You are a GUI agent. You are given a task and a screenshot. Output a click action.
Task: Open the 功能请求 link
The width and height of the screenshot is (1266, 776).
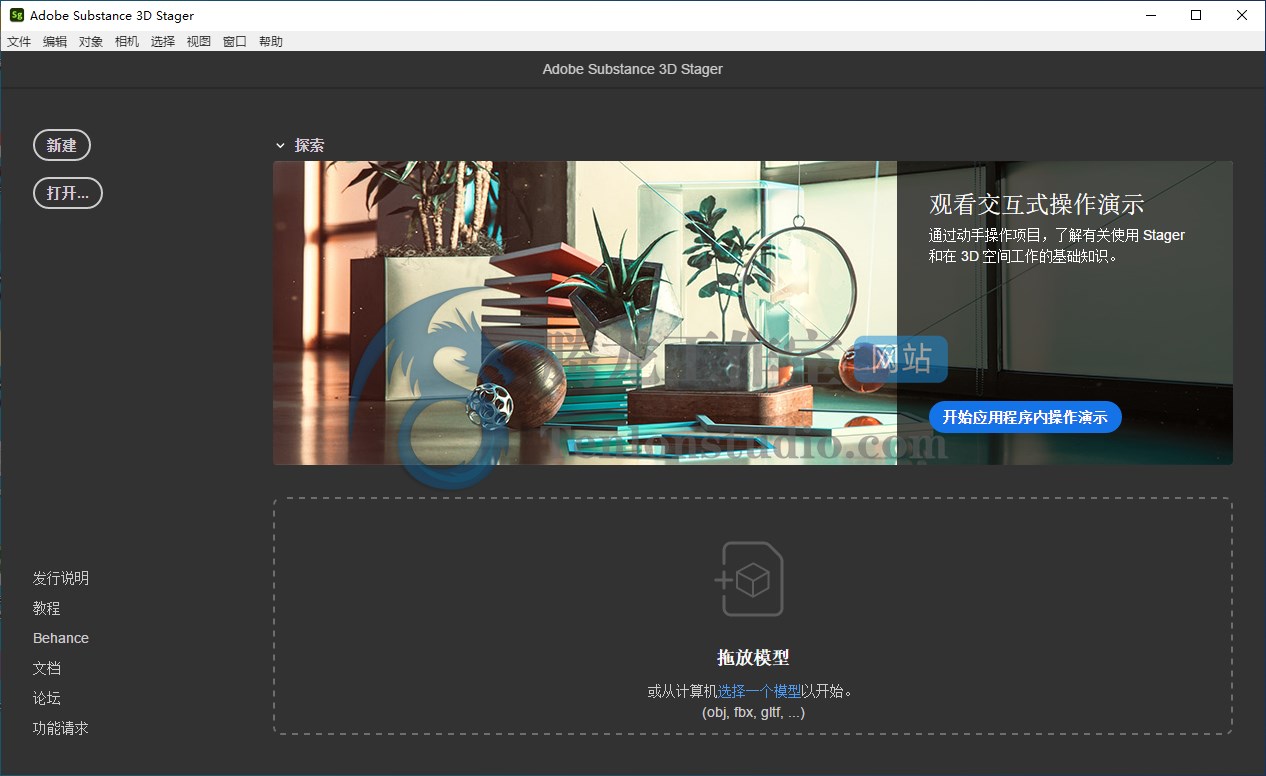[61, 728]
